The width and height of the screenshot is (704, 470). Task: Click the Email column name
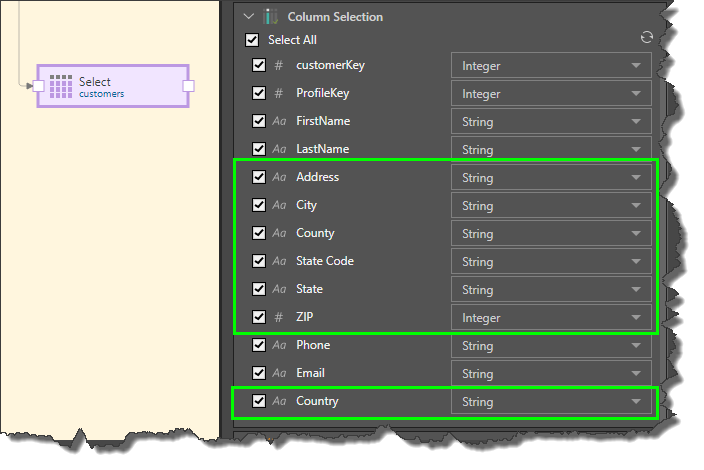(310, 373)
